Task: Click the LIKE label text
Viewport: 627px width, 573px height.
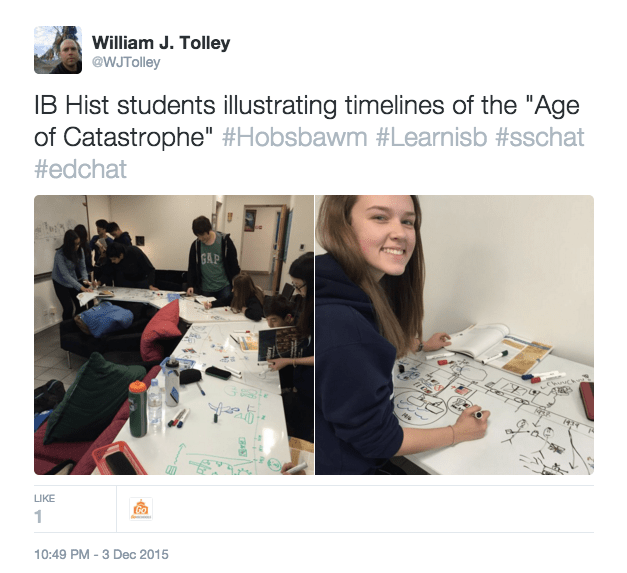Action: pyautogui.click(x=44, y=498)
